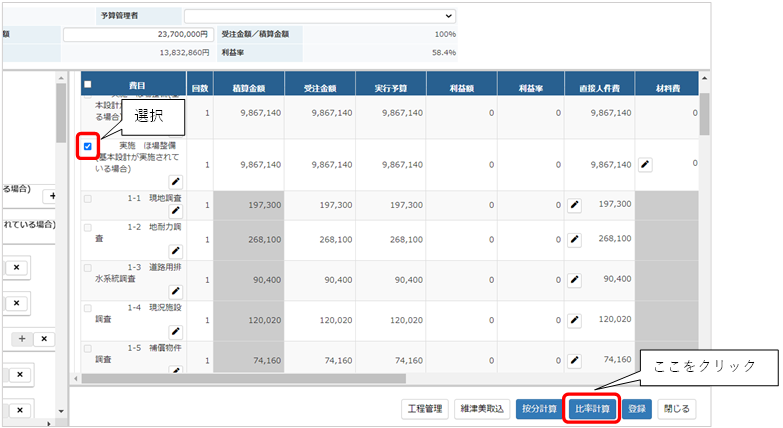Click pencil icon under 1-1 現地調査 item
Screen dimensions: 783x428
175,211
